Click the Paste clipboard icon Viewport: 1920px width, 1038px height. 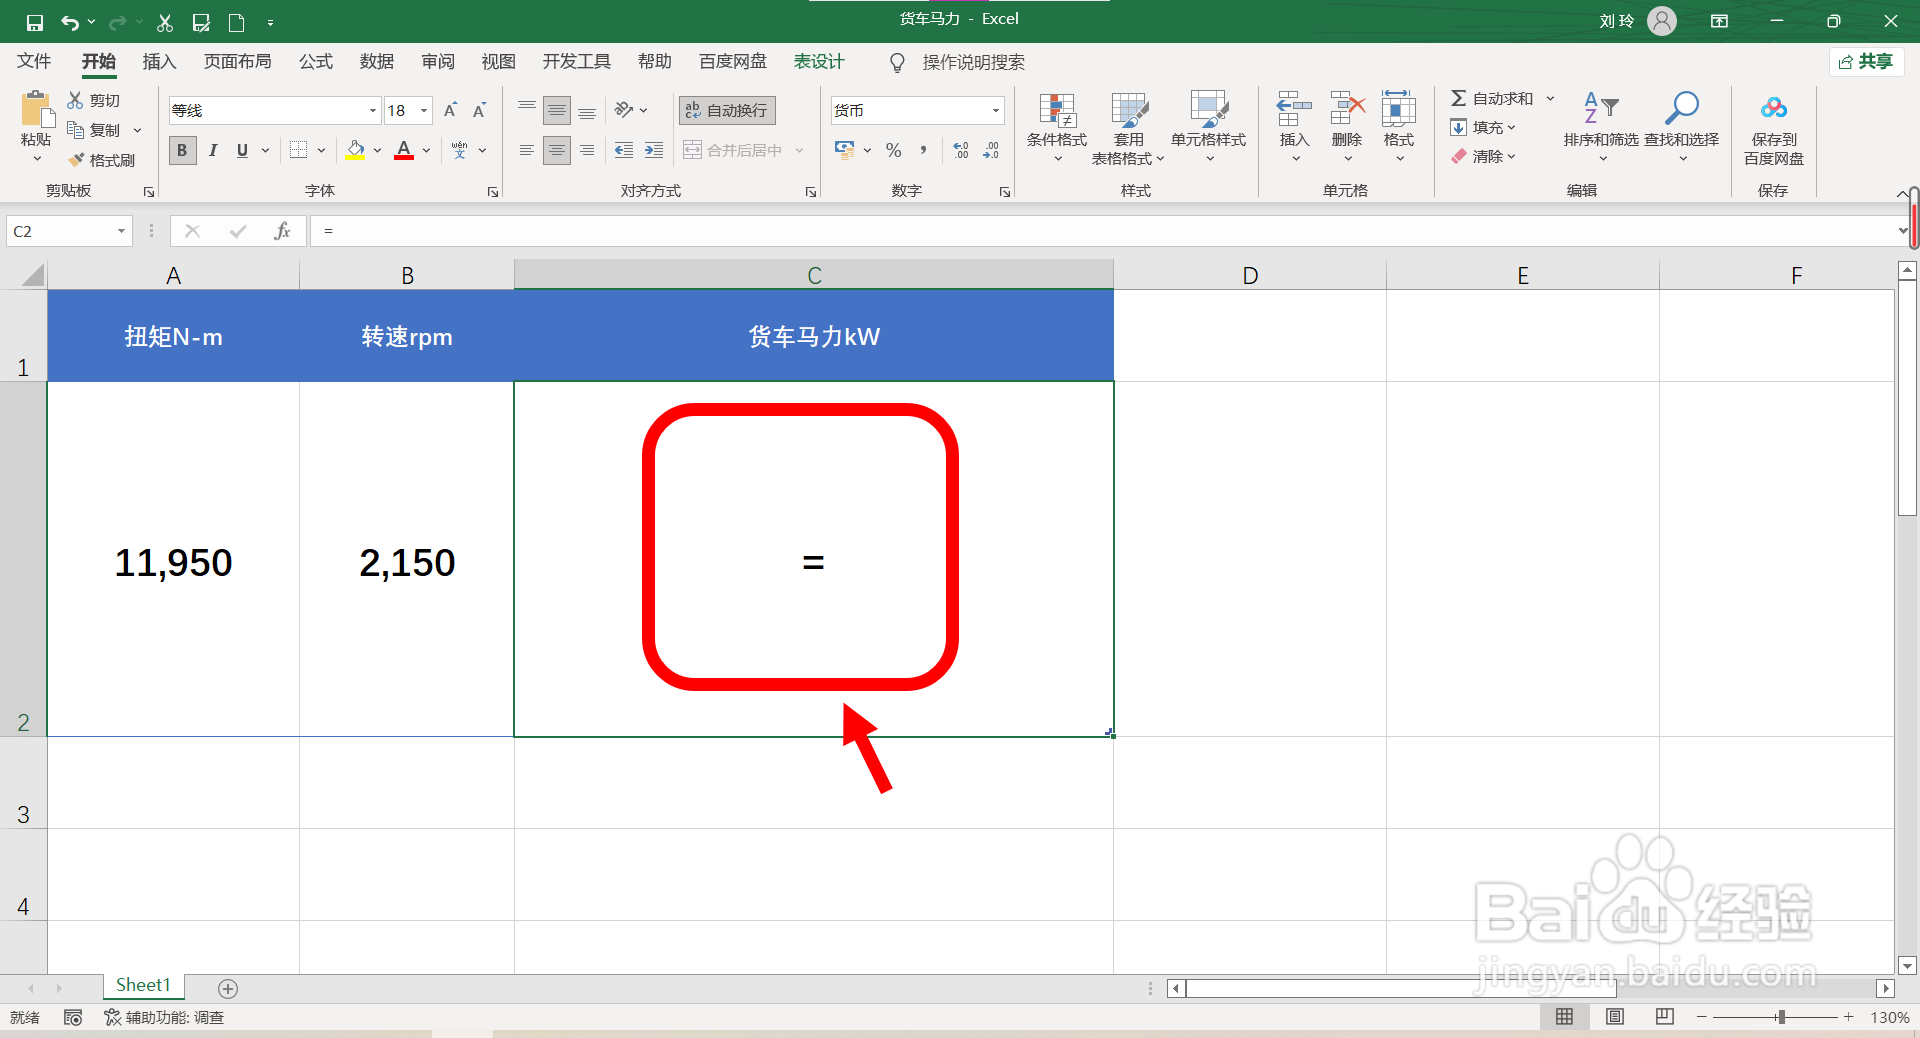pyautogui.click(x=37, y=109)
